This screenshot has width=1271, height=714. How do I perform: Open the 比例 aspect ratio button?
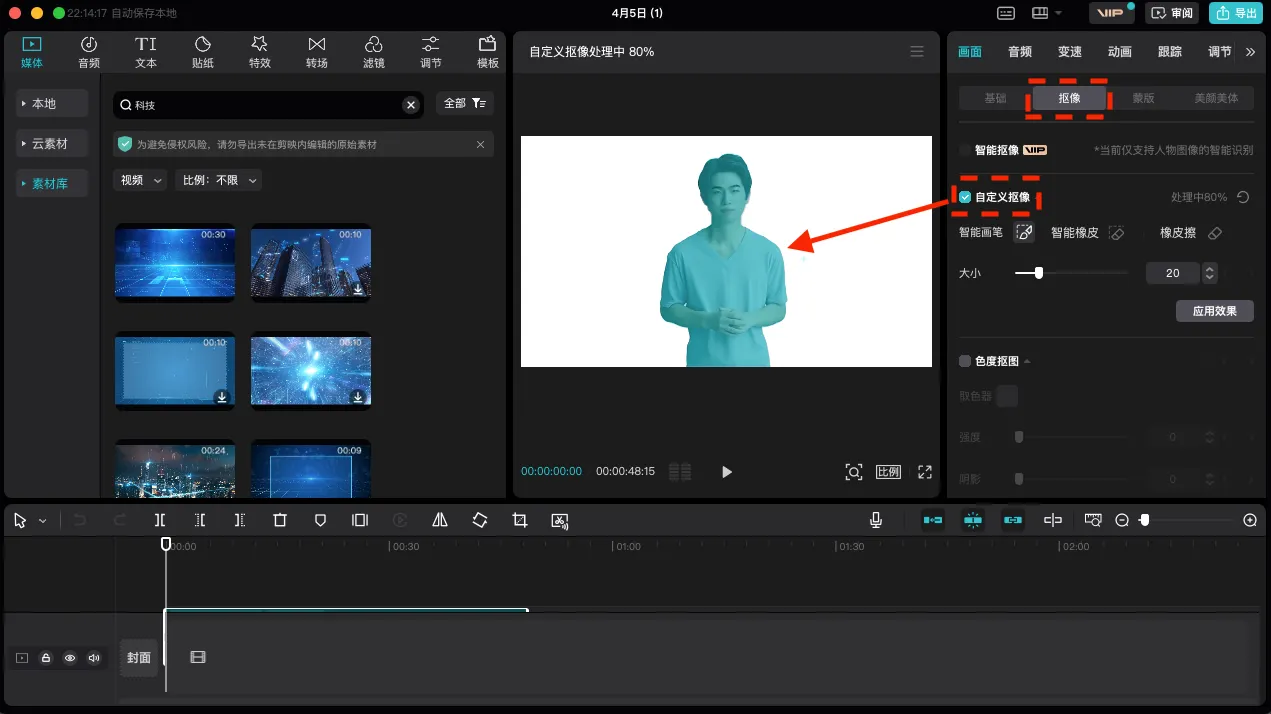(x=889, y=472)
